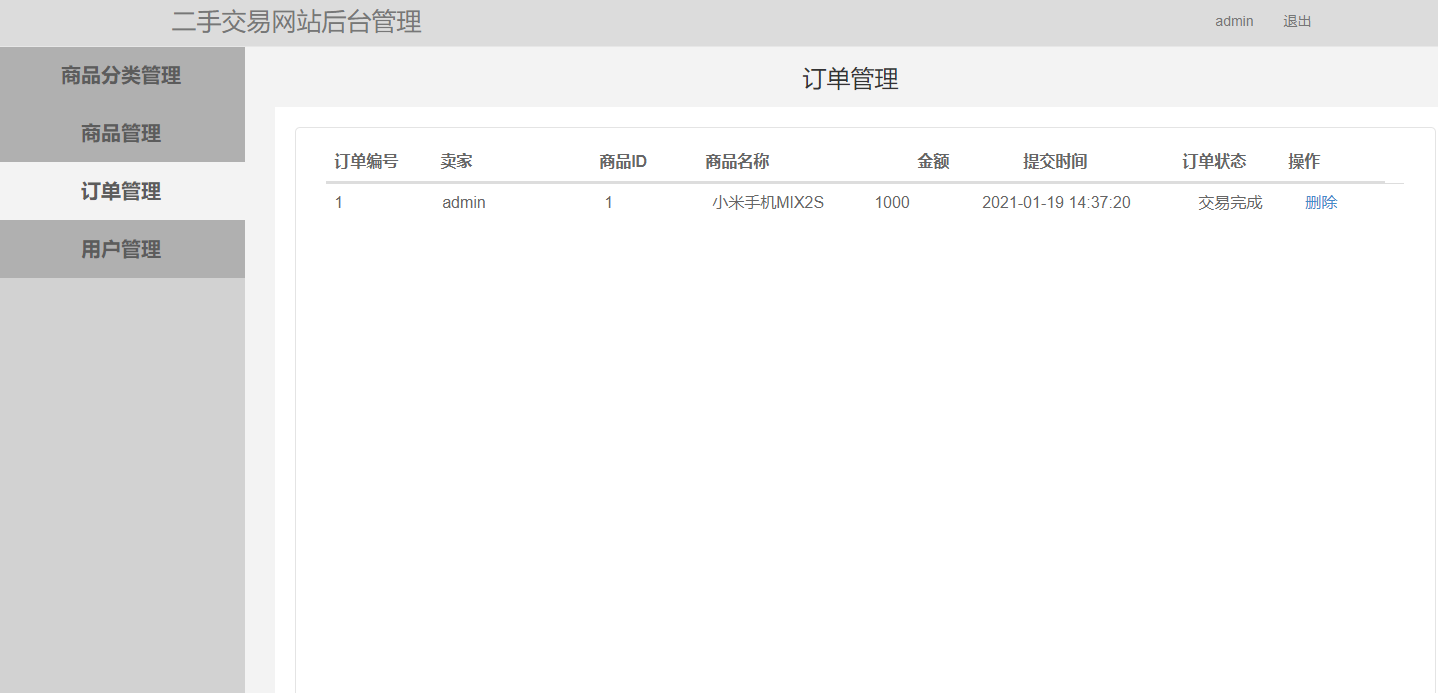Click the 订单管理 page heading
This screenshot has height=693, width=1438.
[x=850, y=78]
